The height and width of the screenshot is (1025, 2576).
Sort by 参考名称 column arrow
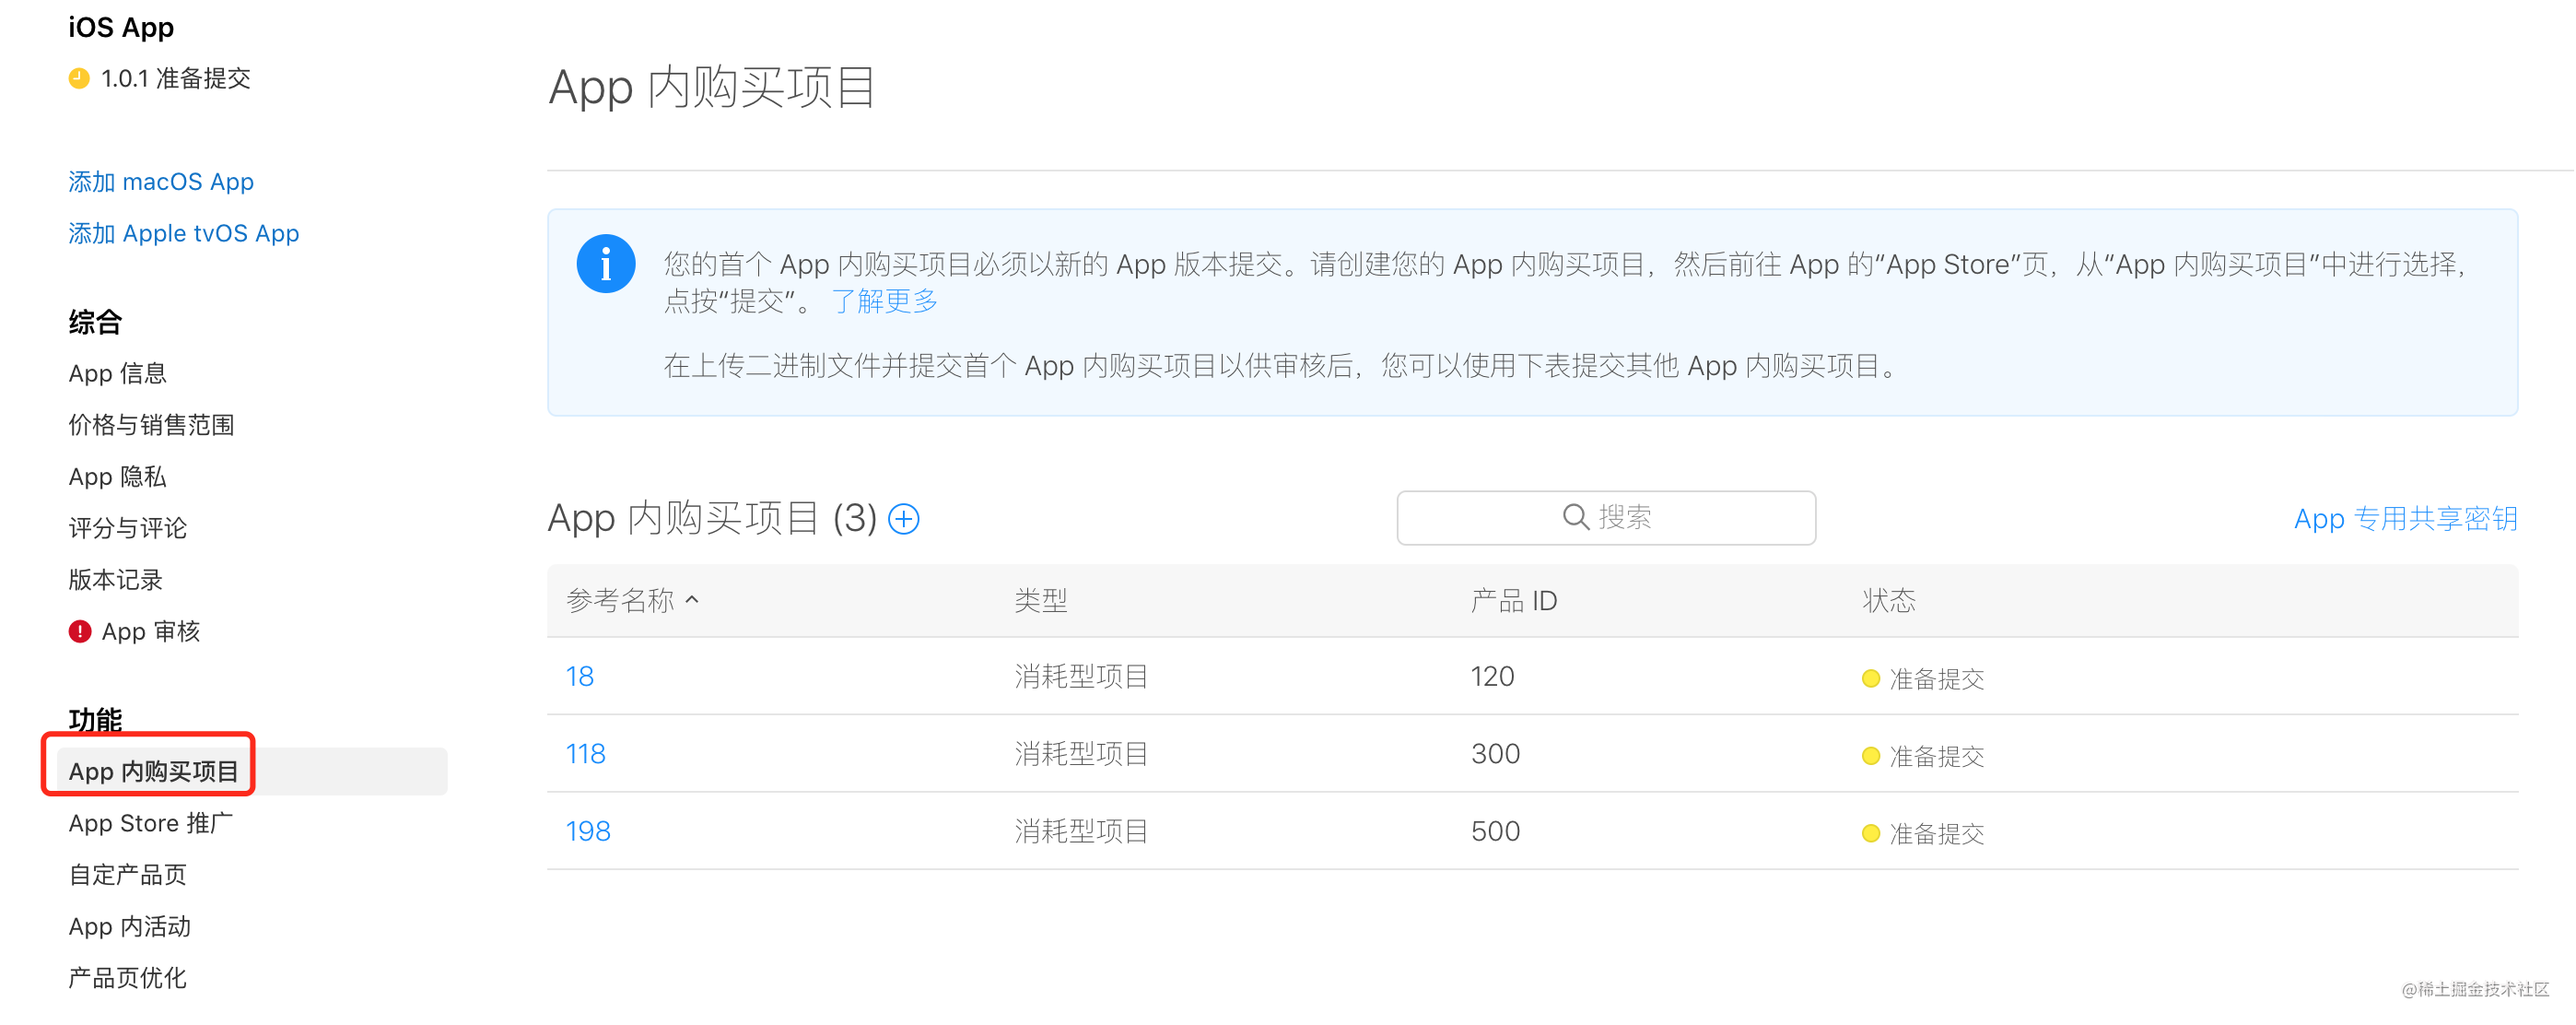coord(692,600)
